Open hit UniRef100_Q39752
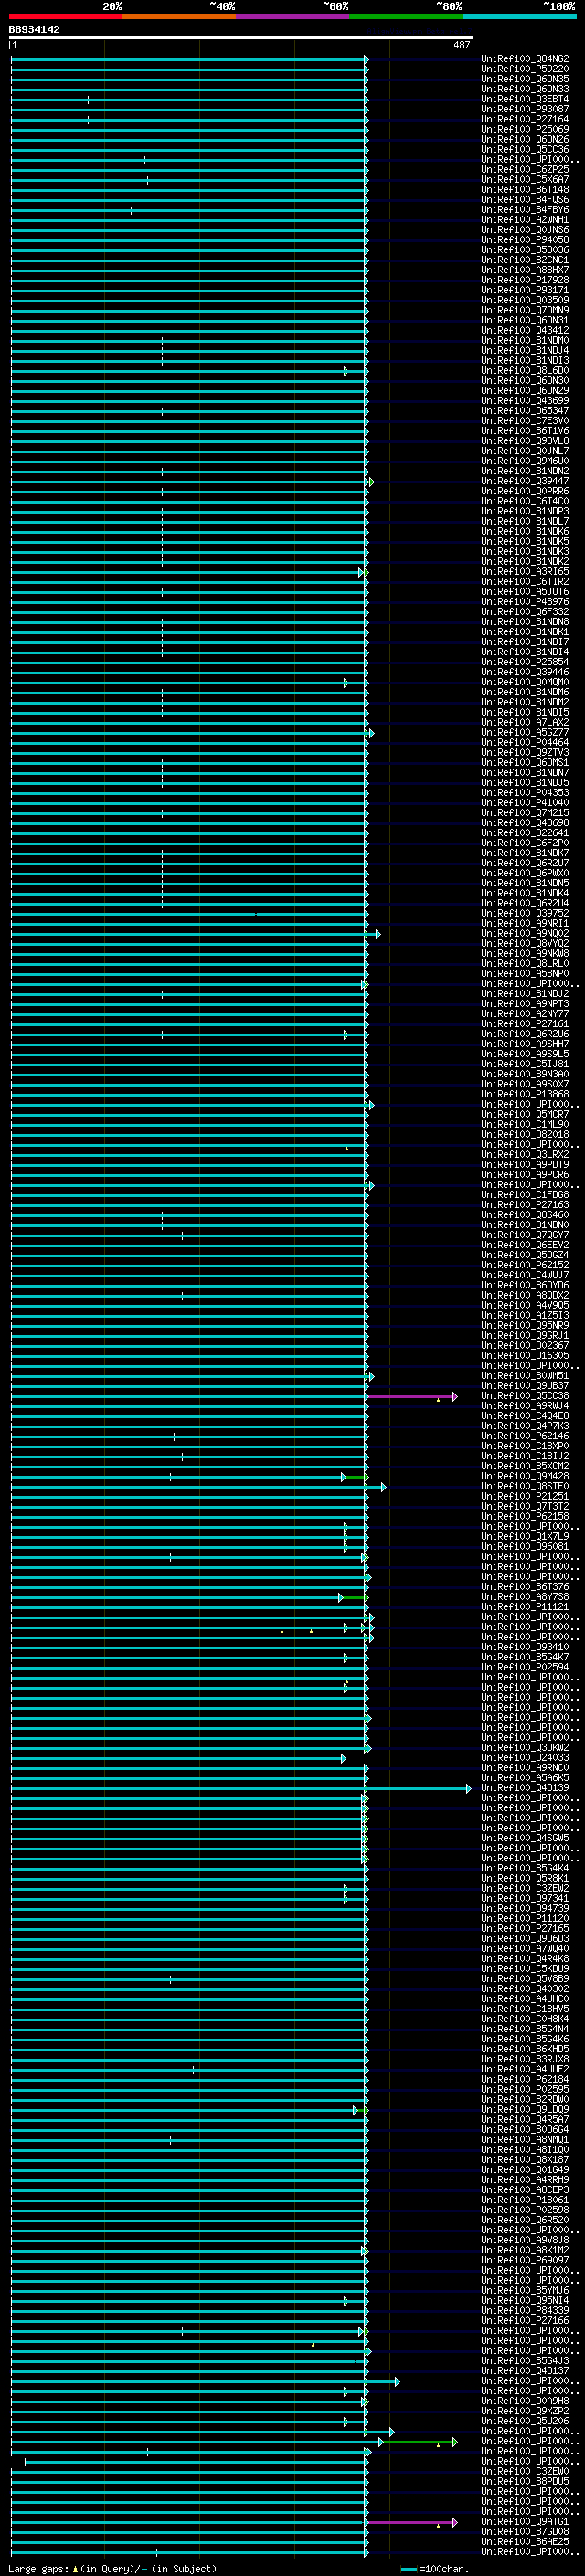 525,914
